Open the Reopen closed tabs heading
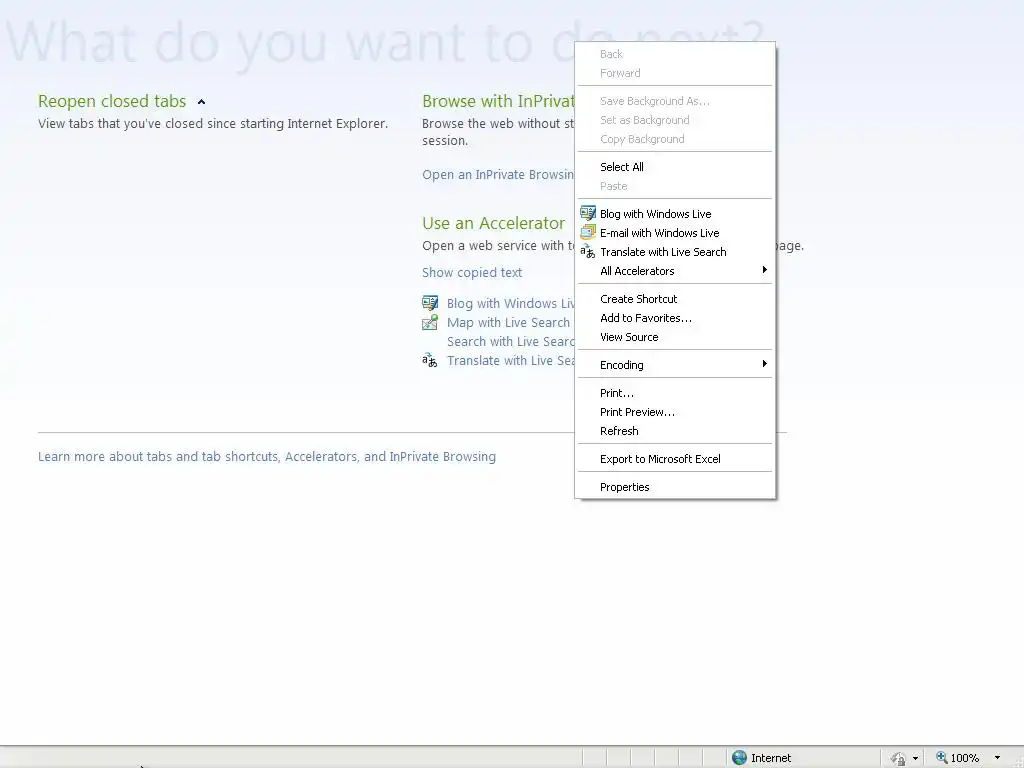 tap(112, 101)
